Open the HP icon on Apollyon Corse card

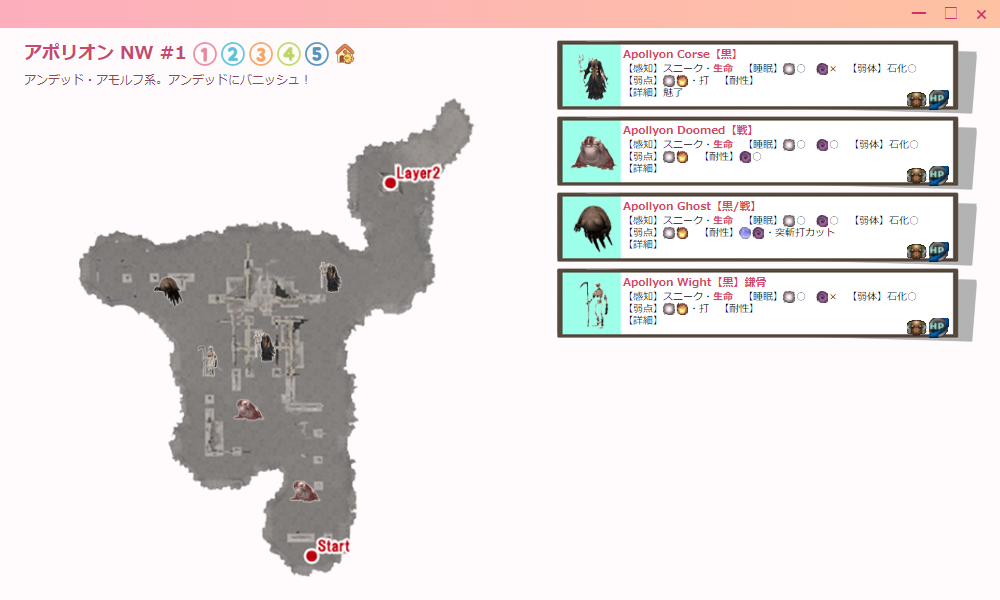pyautogui.click(x=938, y=98)
